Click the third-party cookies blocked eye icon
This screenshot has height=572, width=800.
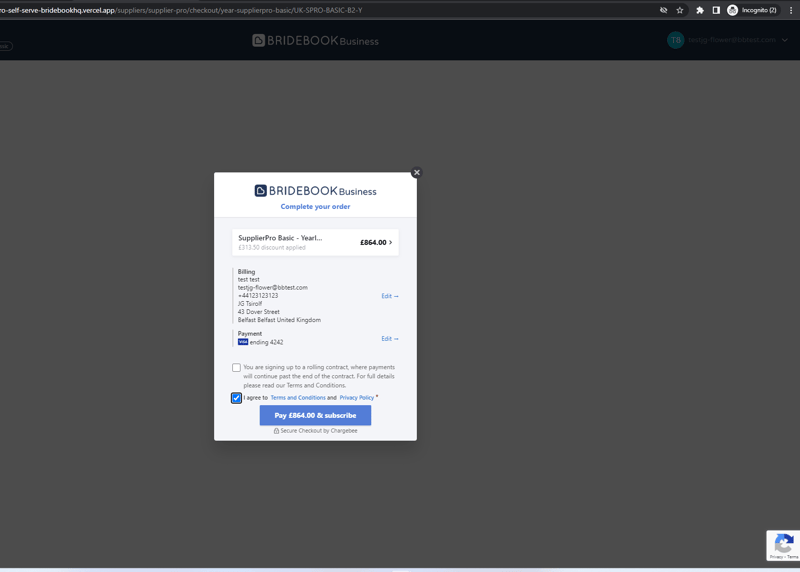tap(663, 10)
